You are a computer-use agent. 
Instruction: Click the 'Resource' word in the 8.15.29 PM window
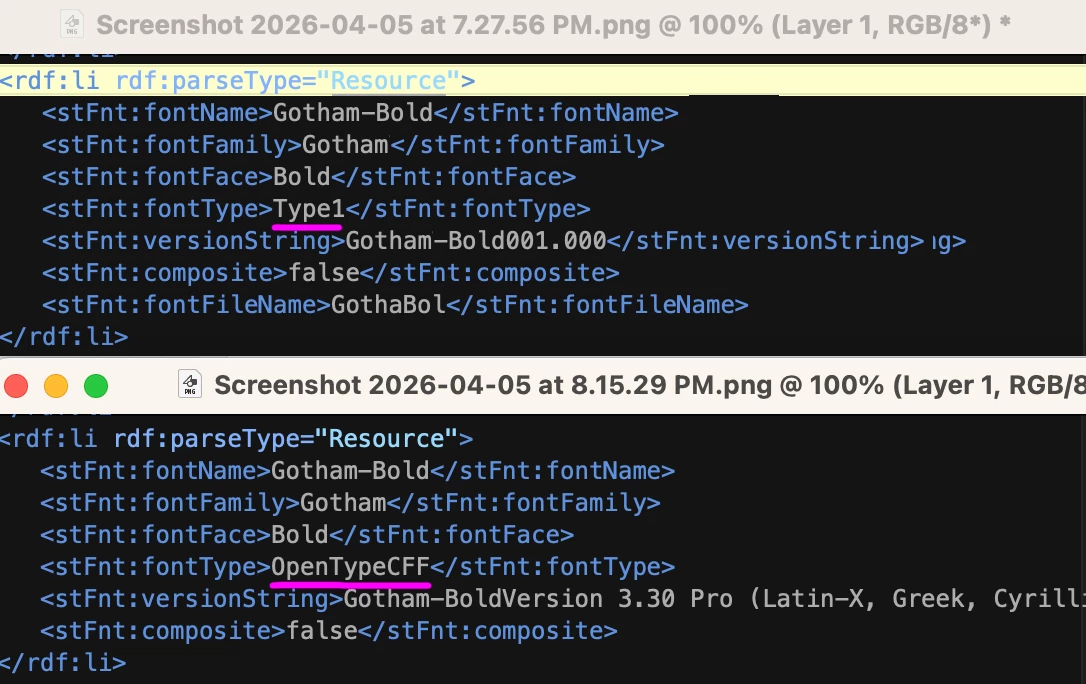[386, 439]
